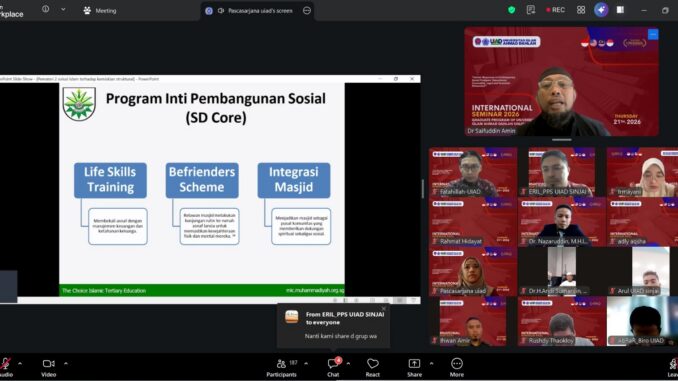The width and height of the screenshot is (678, 381).
Task: Open chat message 'Nanti kami share d grup wa'
Action: tap(341, 336)
